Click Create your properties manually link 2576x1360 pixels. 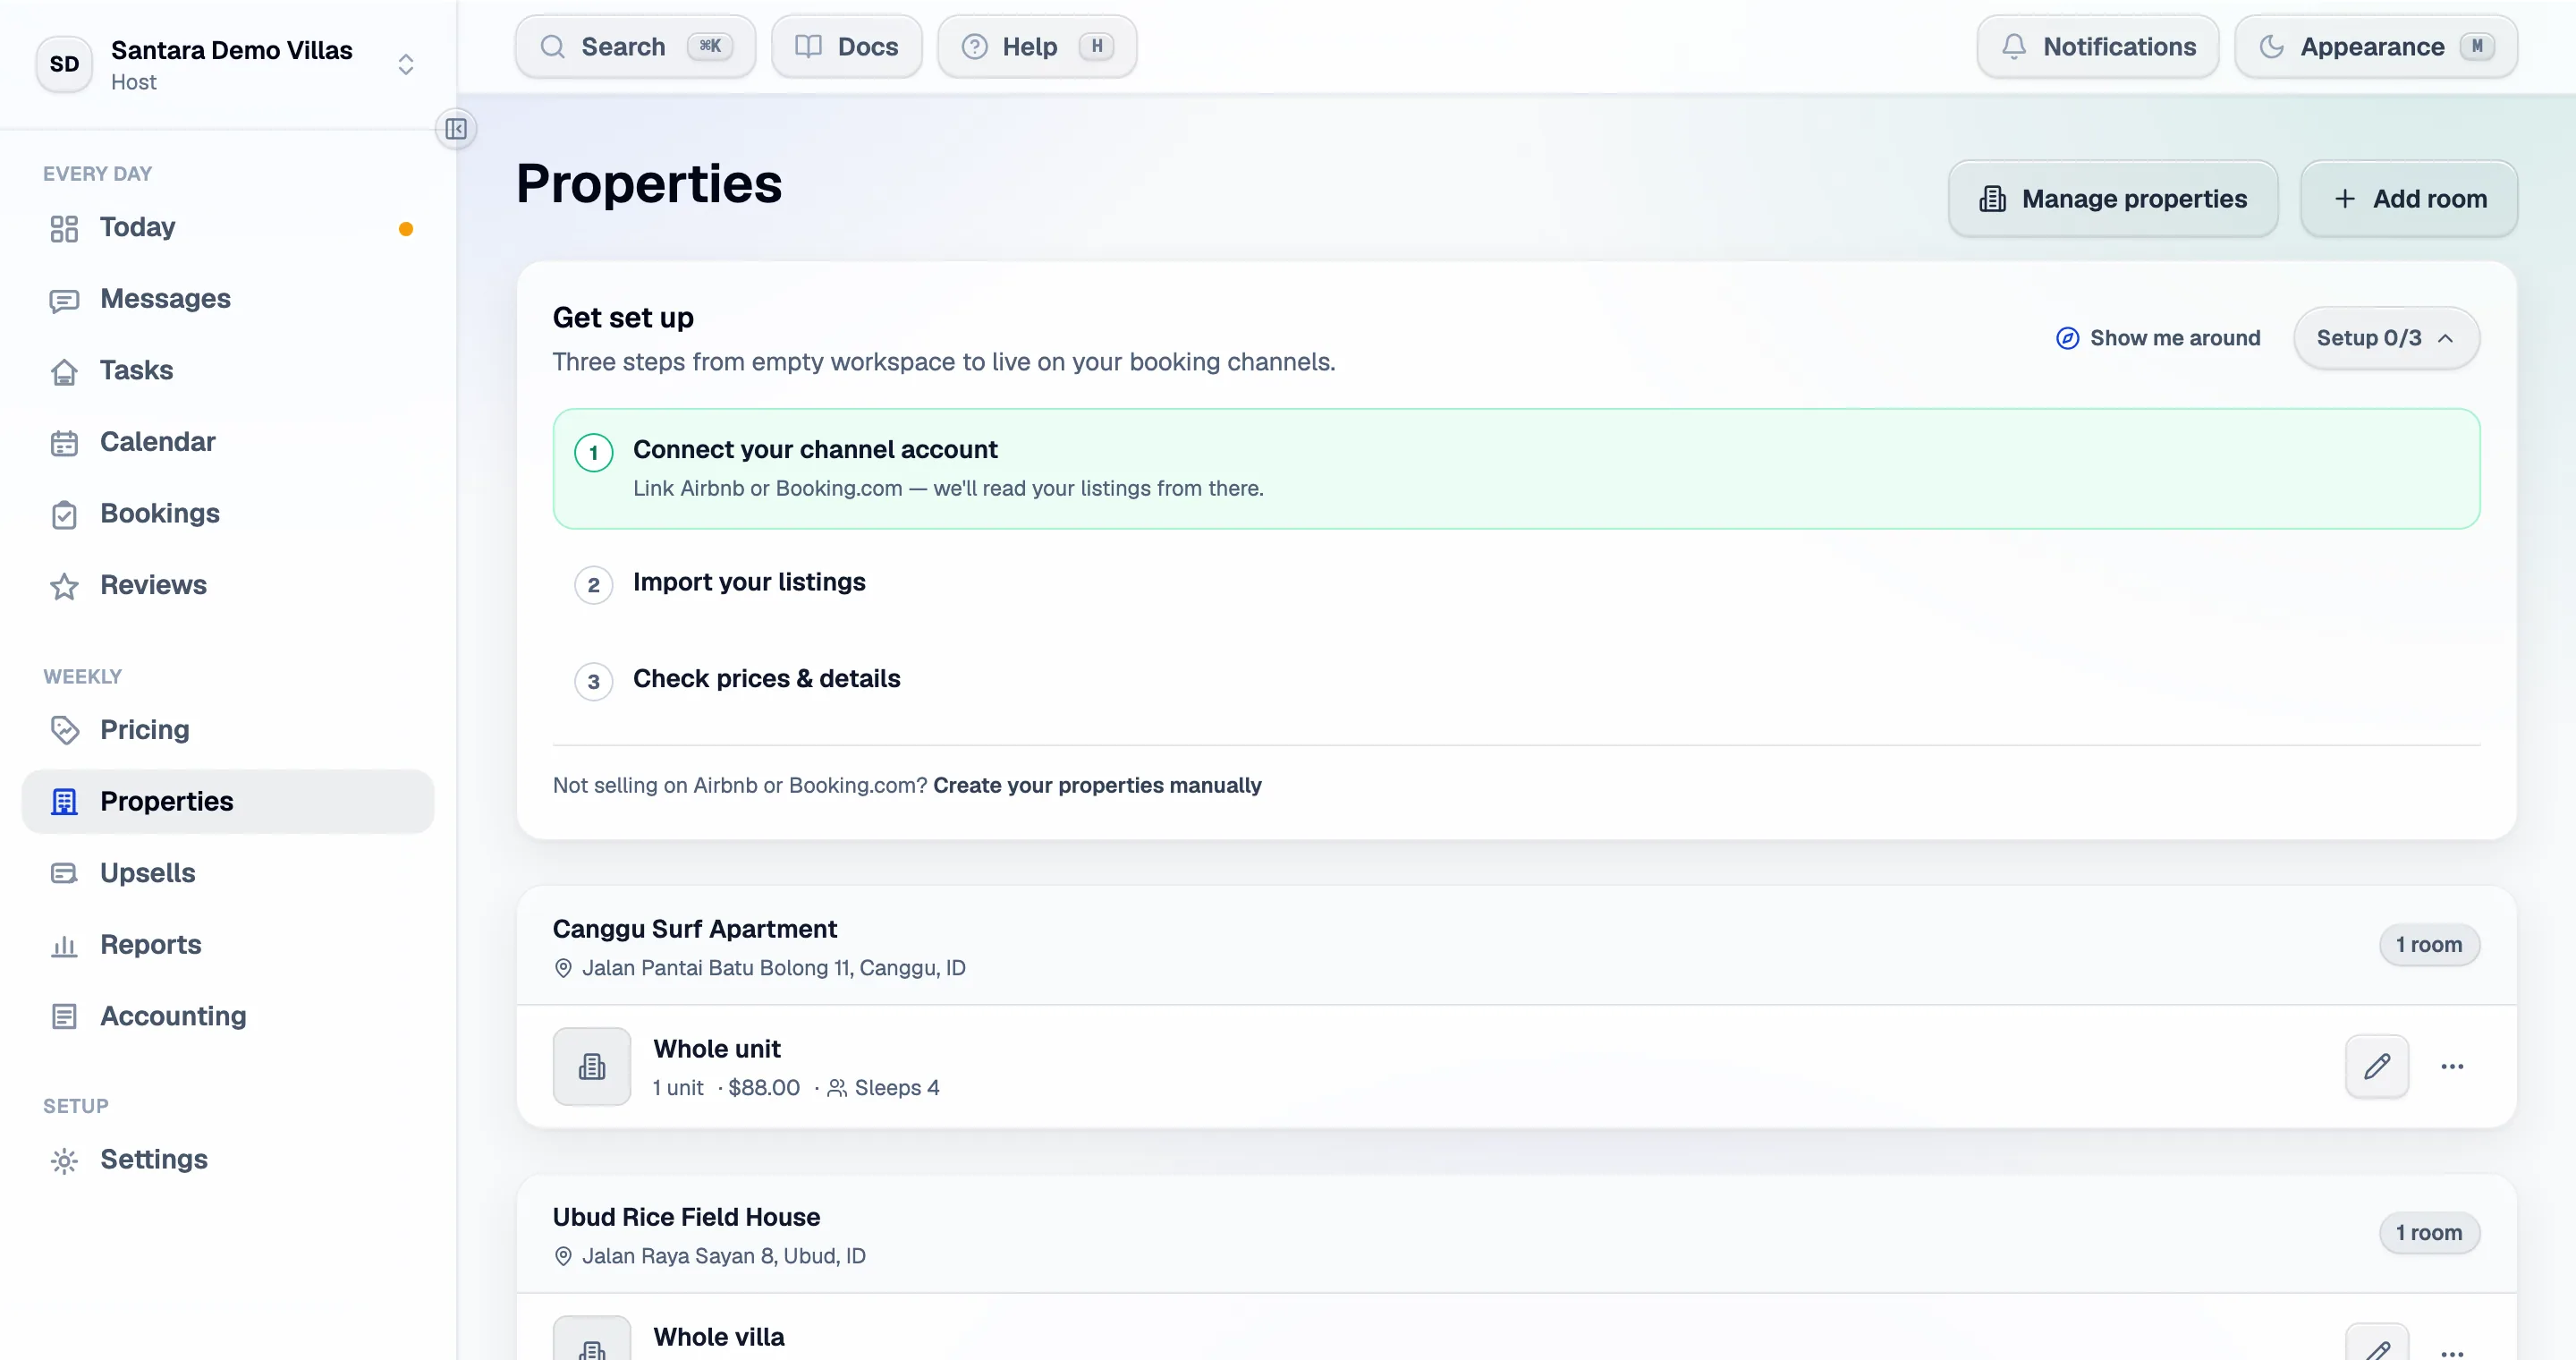pyautogui.click(x=1097, y=786)
